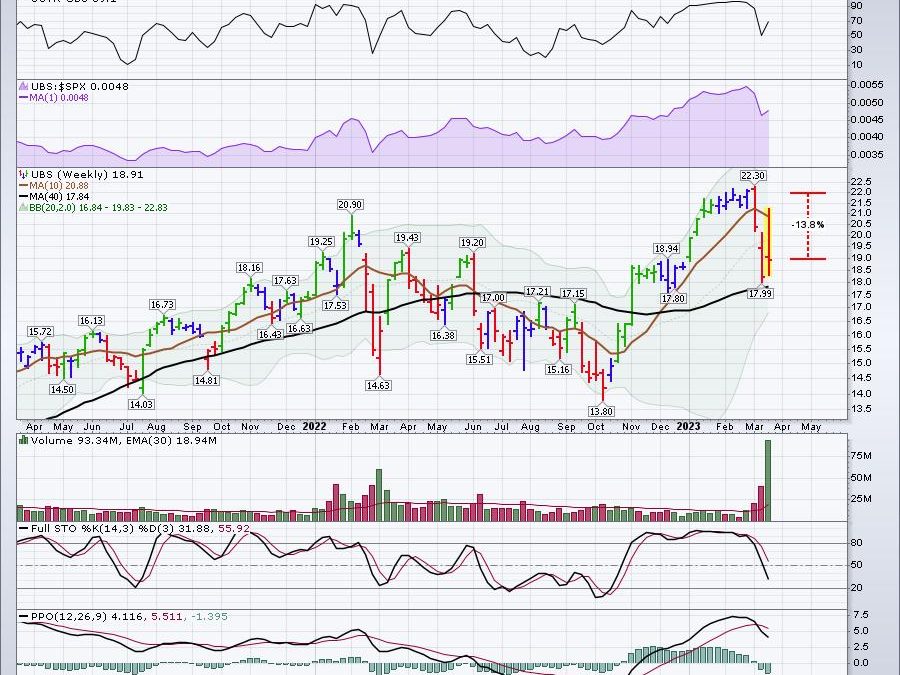This screenshot has width=900, height=675.
Task: Click the 17.15 high price label
Action: coord(573,294)
